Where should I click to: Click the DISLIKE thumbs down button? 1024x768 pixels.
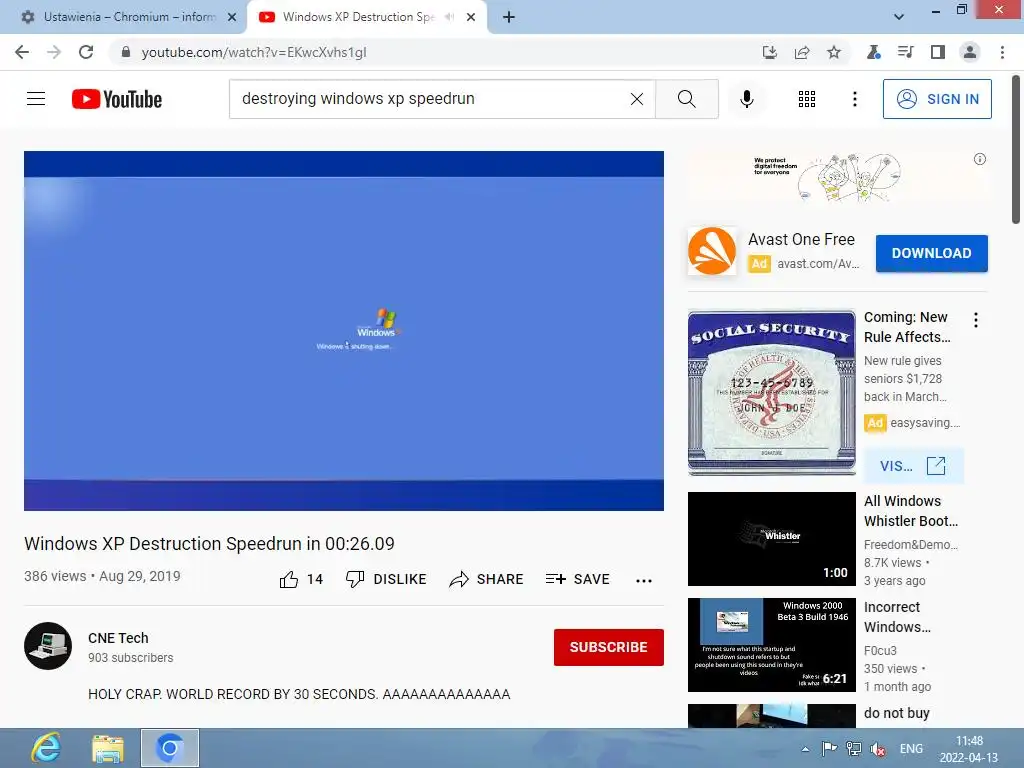click(x=386, y=579)
